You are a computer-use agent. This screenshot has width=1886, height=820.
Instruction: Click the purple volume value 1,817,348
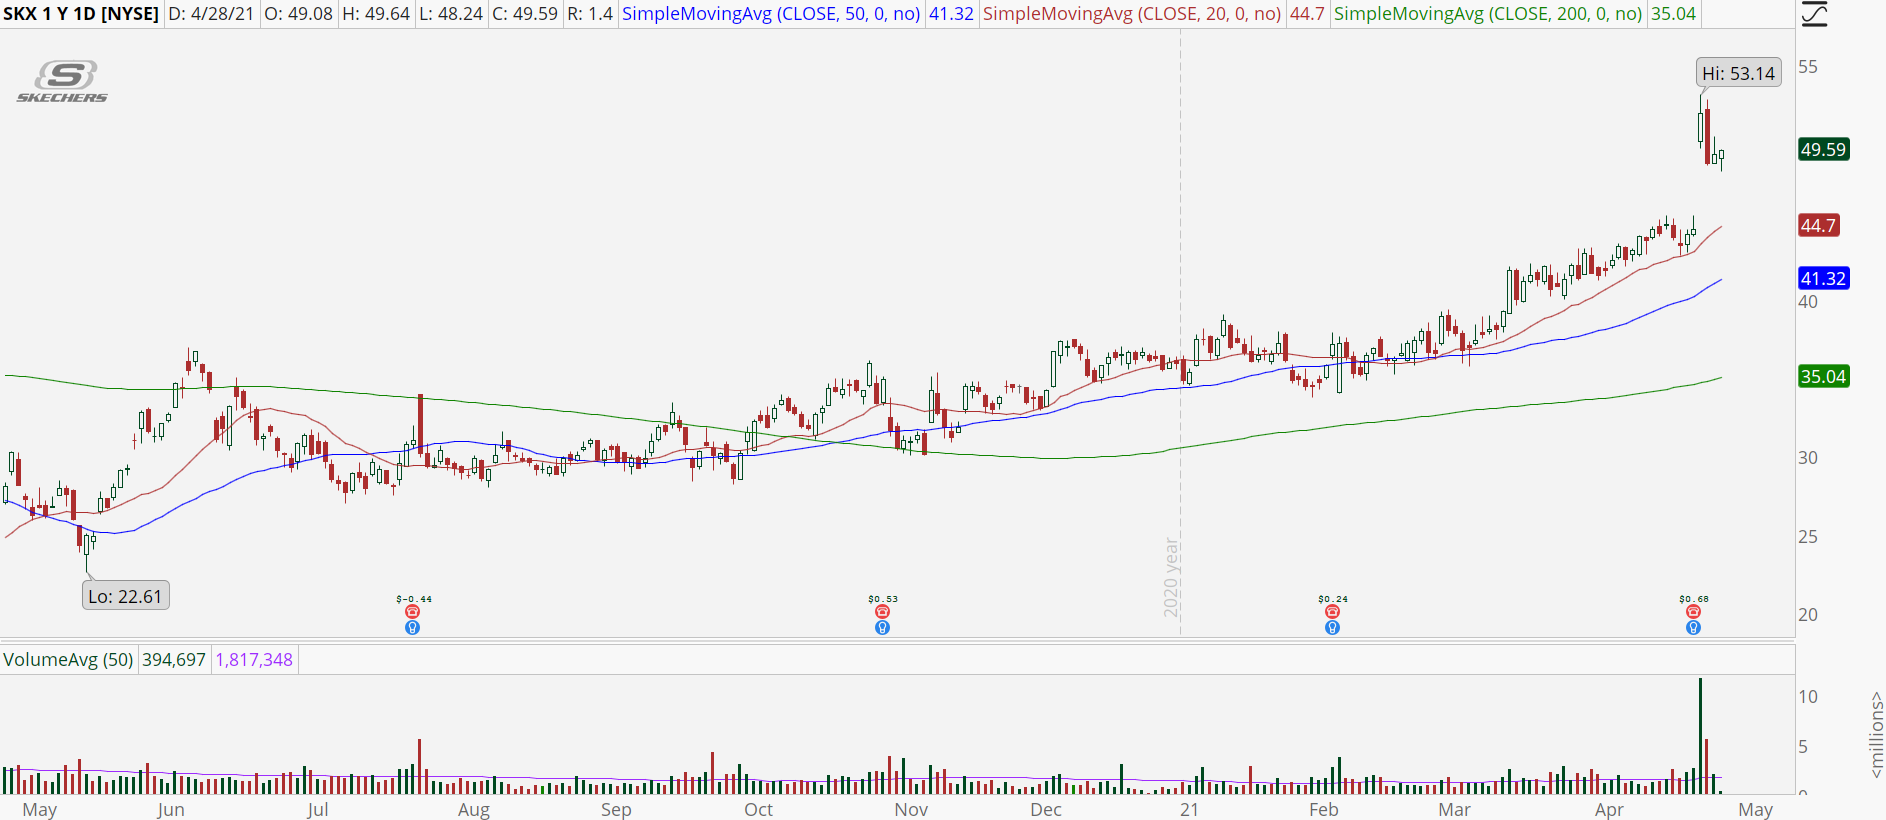[254, 660]
